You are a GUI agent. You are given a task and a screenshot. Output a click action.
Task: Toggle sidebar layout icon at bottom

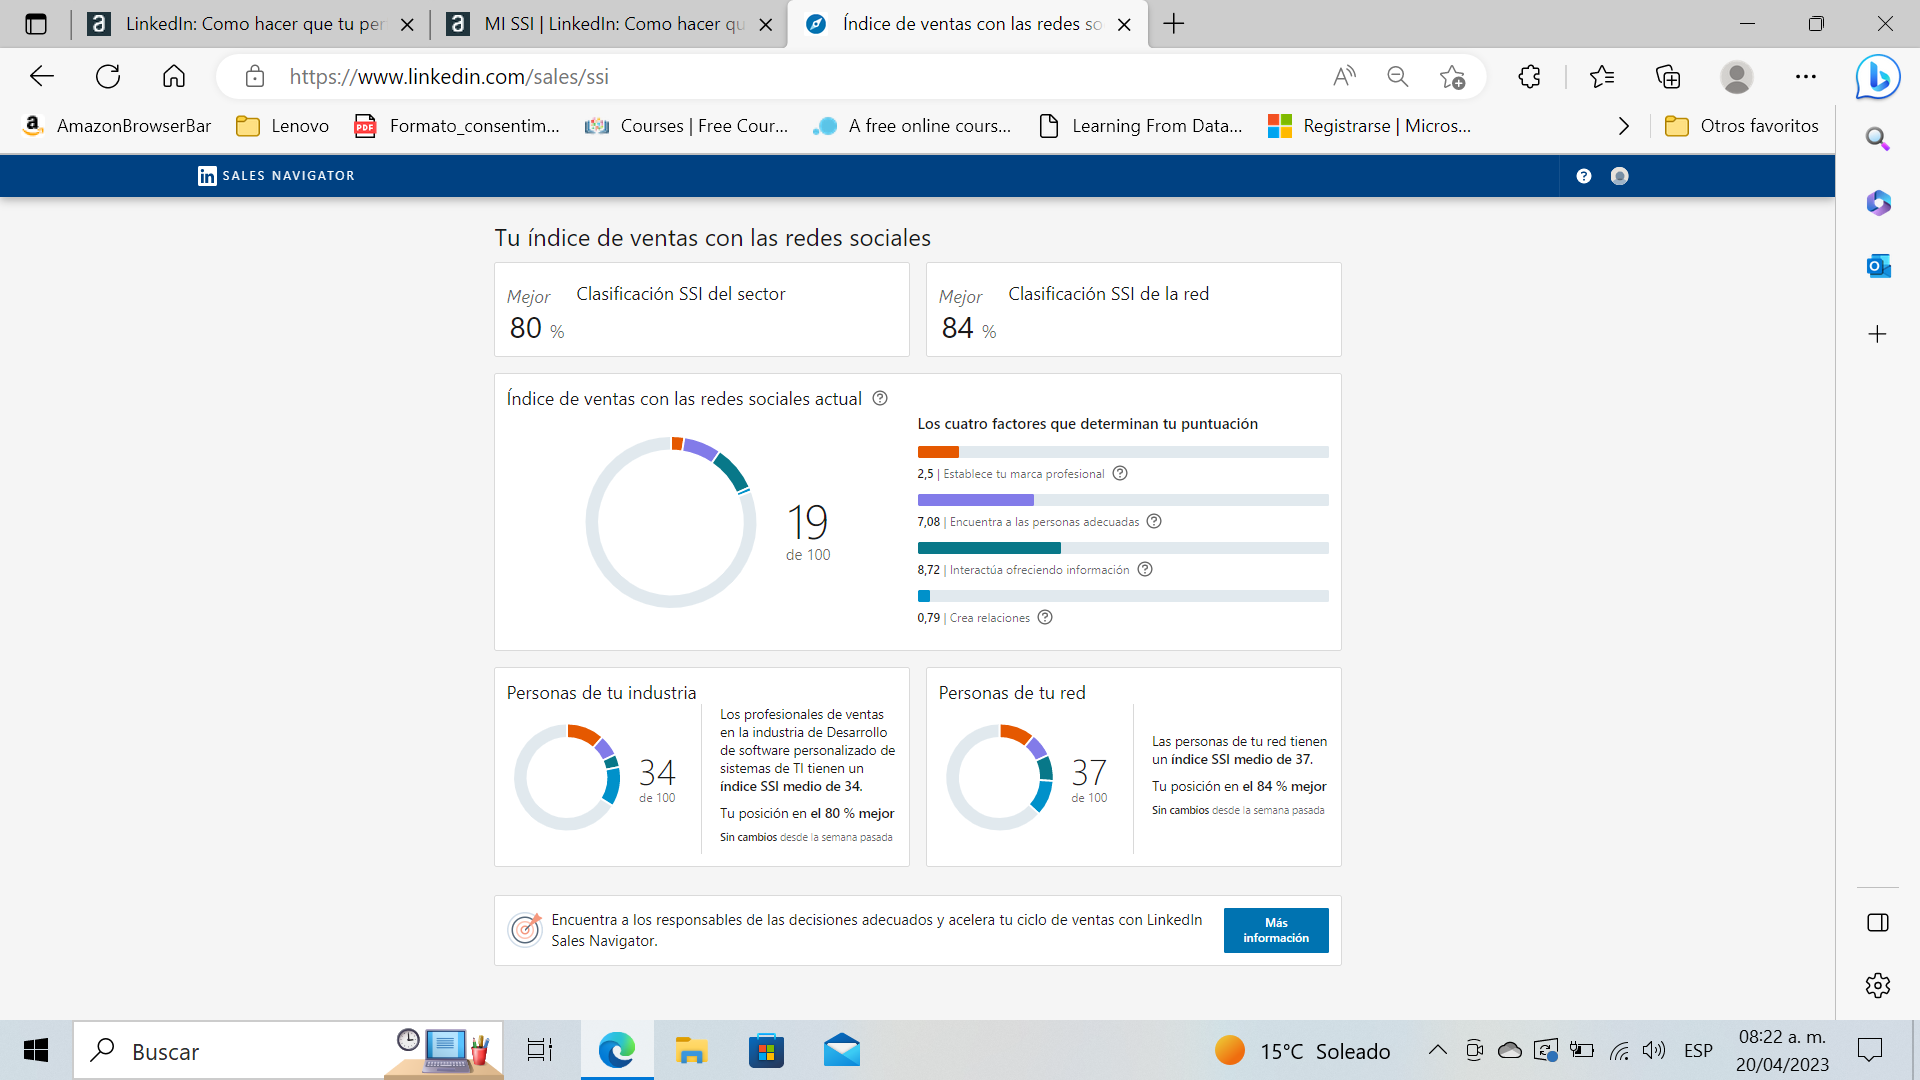click(1878, 922)
